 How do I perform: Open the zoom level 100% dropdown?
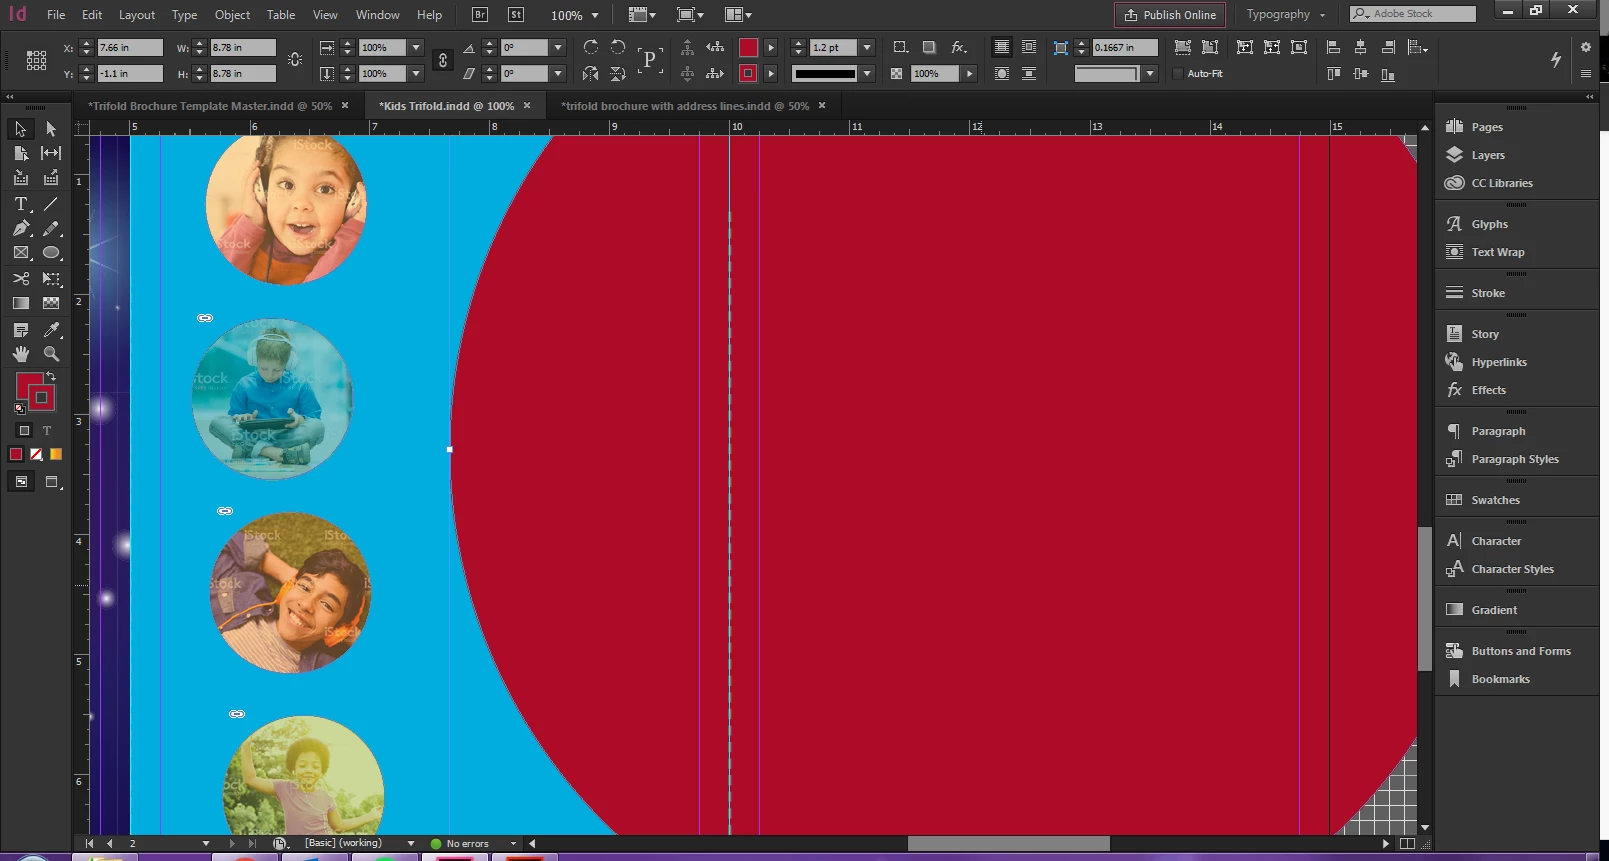coord(595,15)
